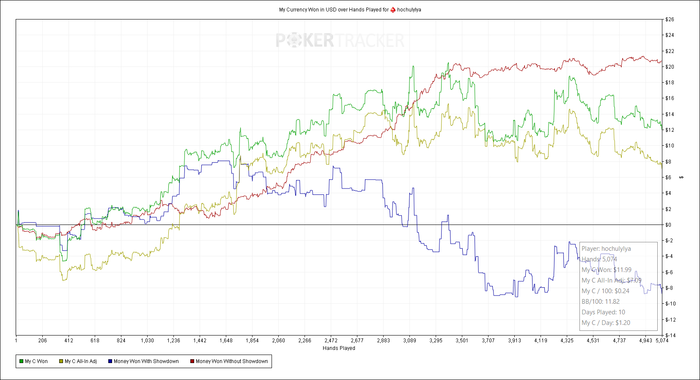Select 'Money Won Without Showdown' legend label
Screen dimensions: 700x380
click(232, 361)
